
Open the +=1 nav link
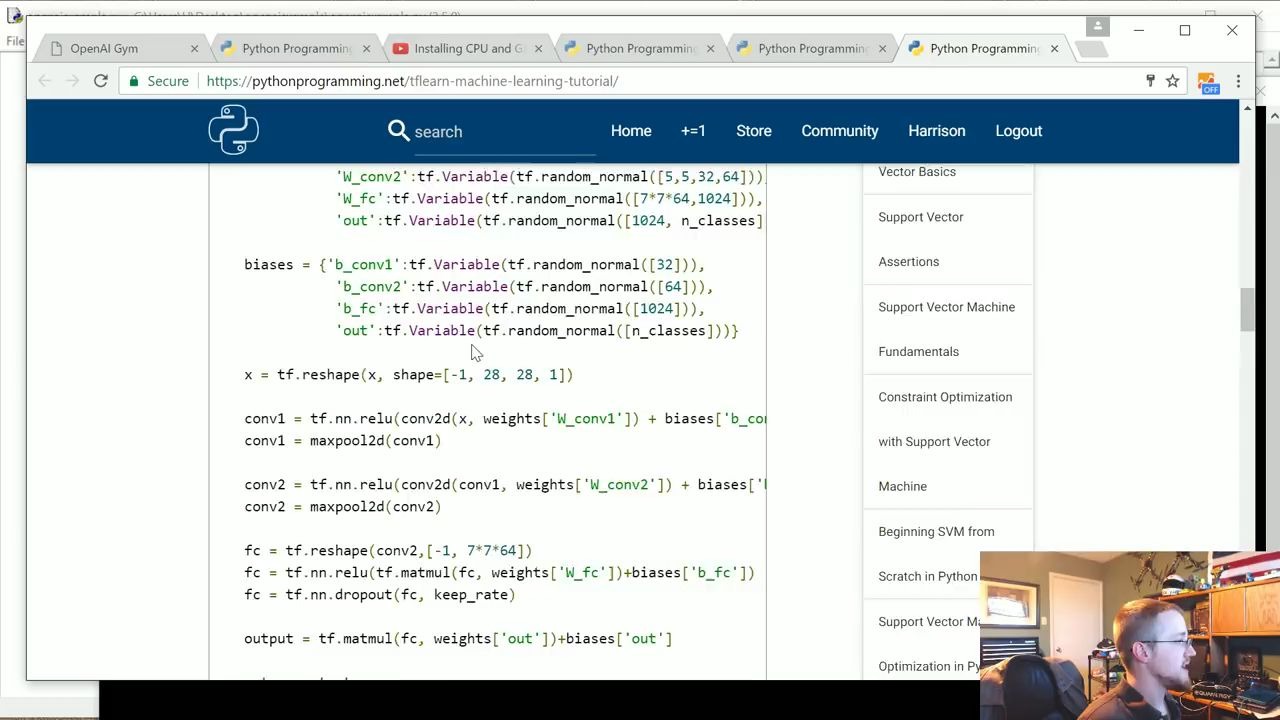tap(693, 131)
